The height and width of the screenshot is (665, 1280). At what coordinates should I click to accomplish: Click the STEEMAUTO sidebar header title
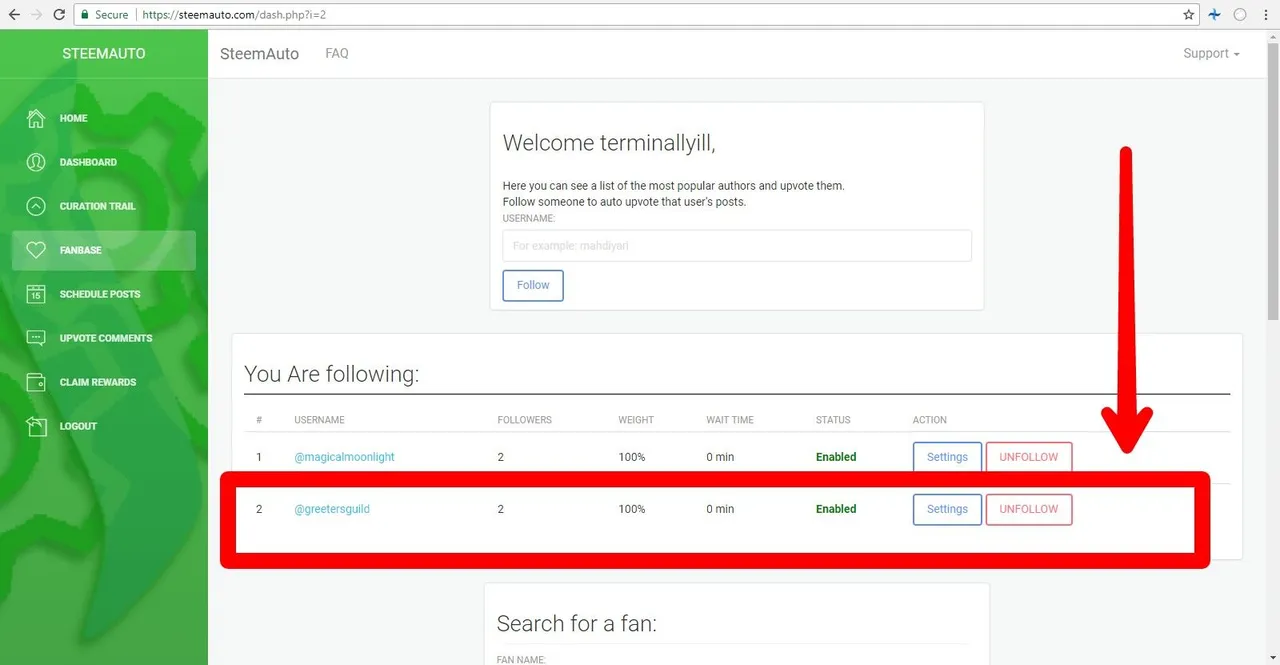click(x=104, y=54)
